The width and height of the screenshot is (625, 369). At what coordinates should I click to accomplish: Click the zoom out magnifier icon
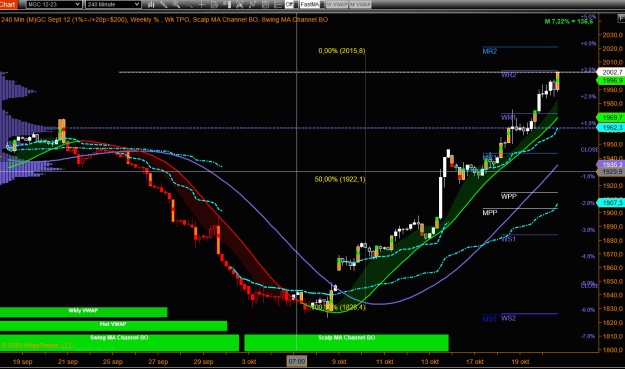(189, 4)
